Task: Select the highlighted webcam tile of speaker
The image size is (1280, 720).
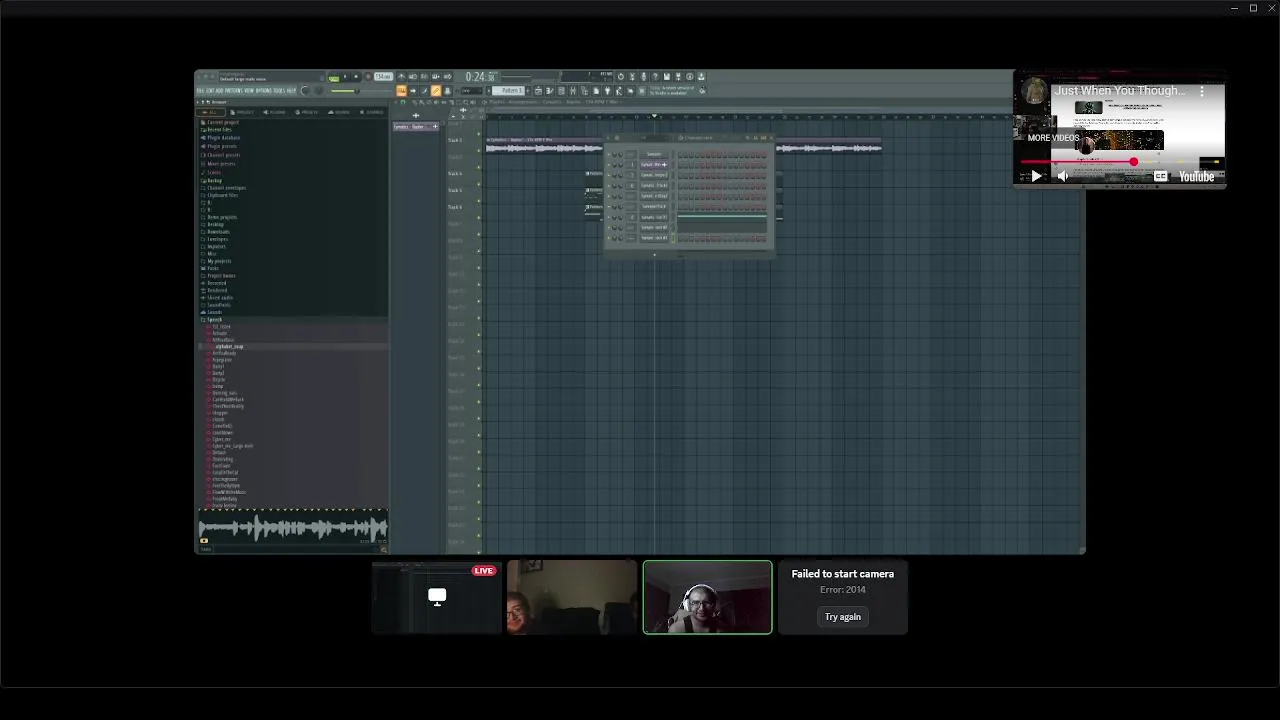Action: [707, 597]
